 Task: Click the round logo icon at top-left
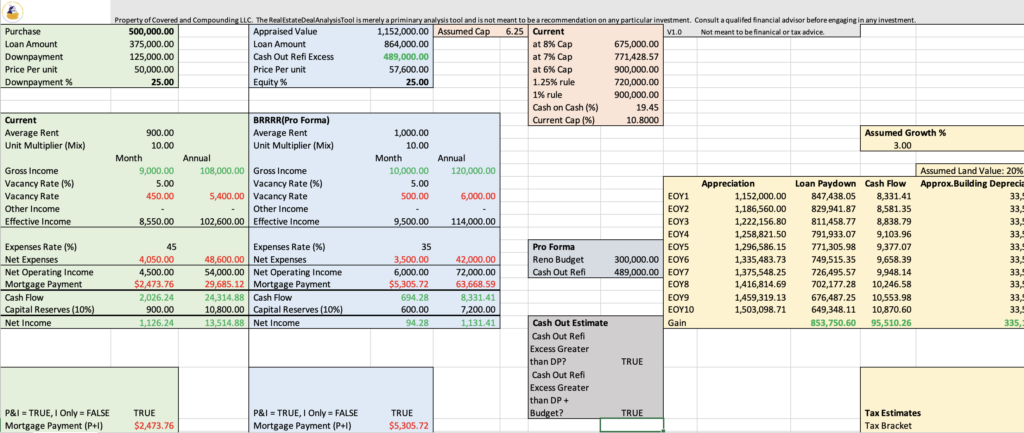point(14,10)
